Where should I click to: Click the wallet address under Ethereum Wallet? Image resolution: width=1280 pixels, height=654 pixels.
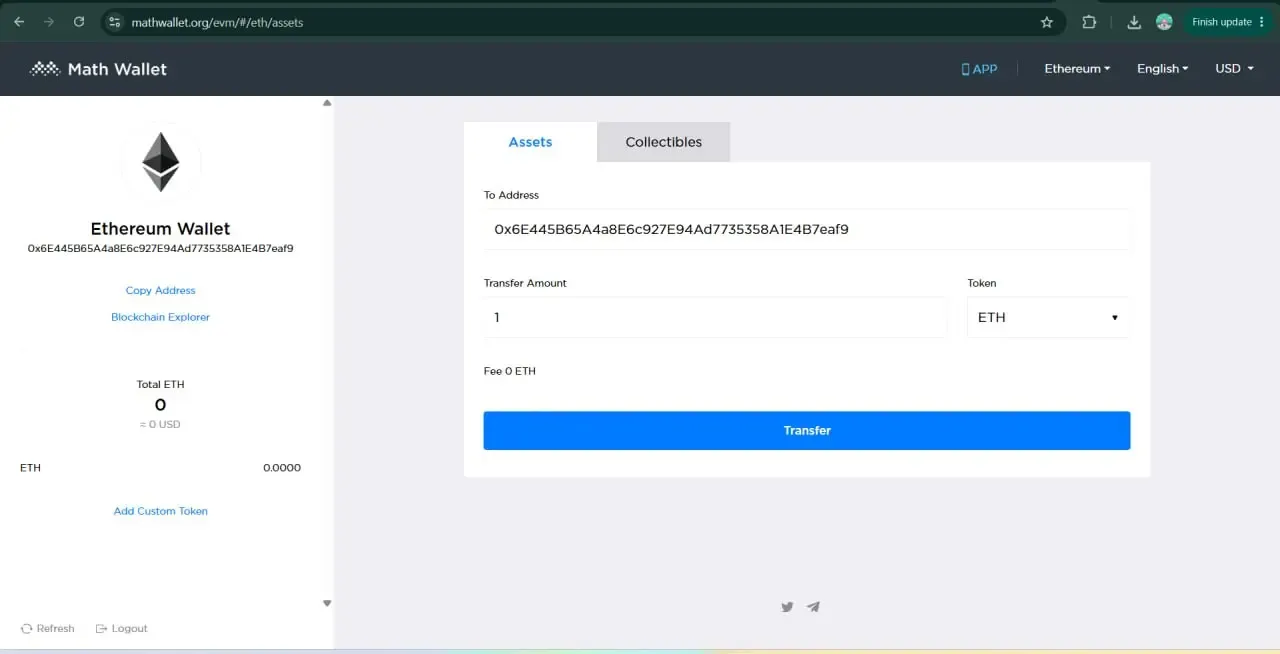point(161,248)
